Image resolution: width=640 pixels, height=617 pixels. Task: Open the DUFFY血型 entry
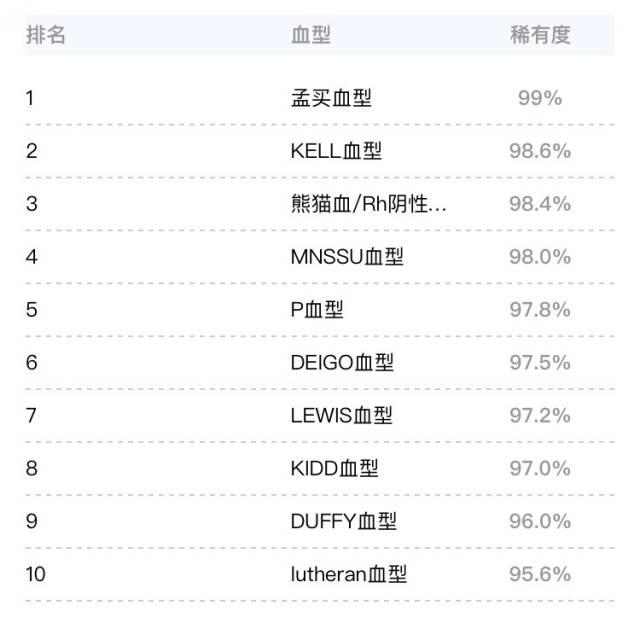pyautogui.click(x=344, y=522)
